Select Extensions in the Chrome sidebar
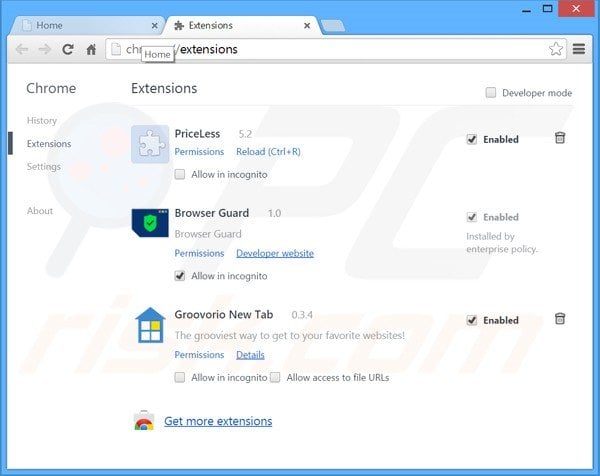 point(49,143)
